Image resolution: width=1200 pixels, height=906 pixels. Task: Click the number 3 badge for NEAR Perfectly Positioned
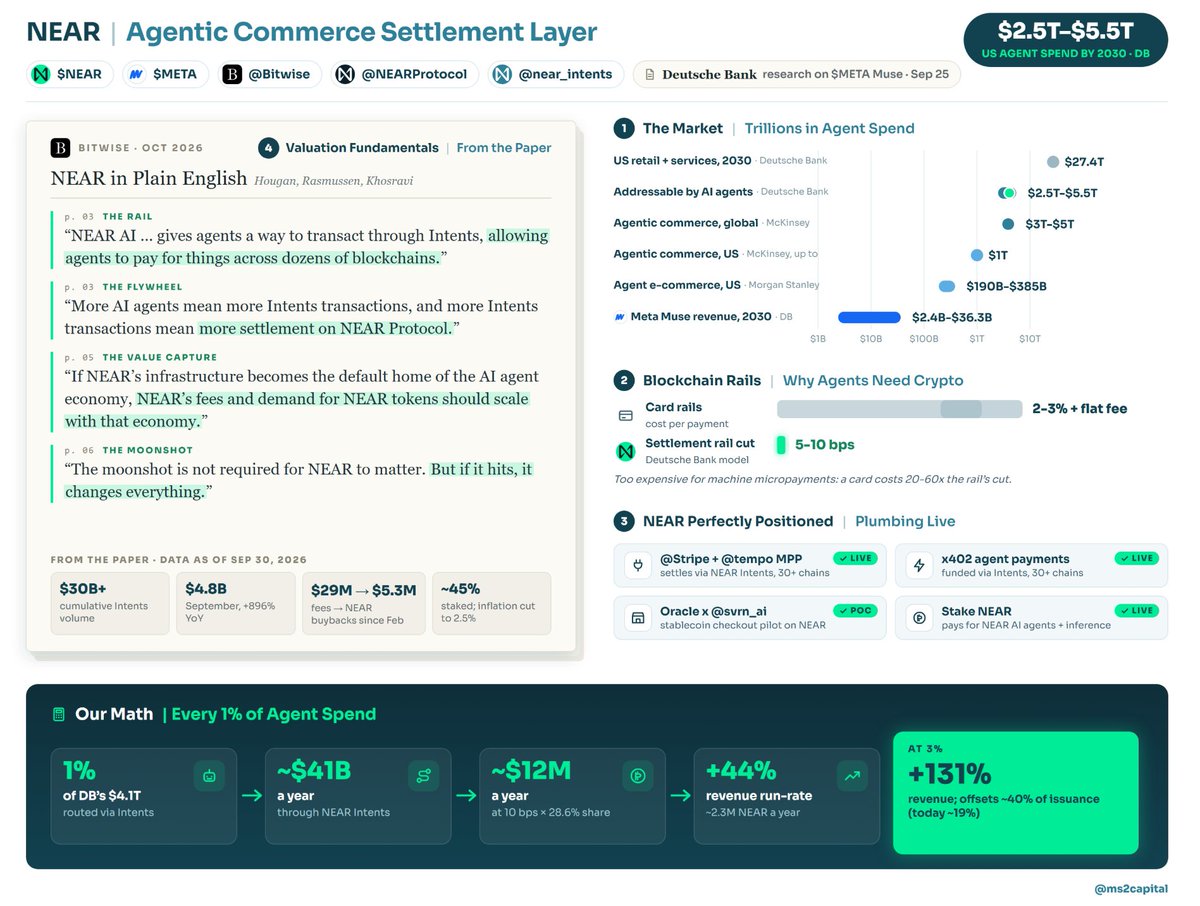tap(623, 521)
